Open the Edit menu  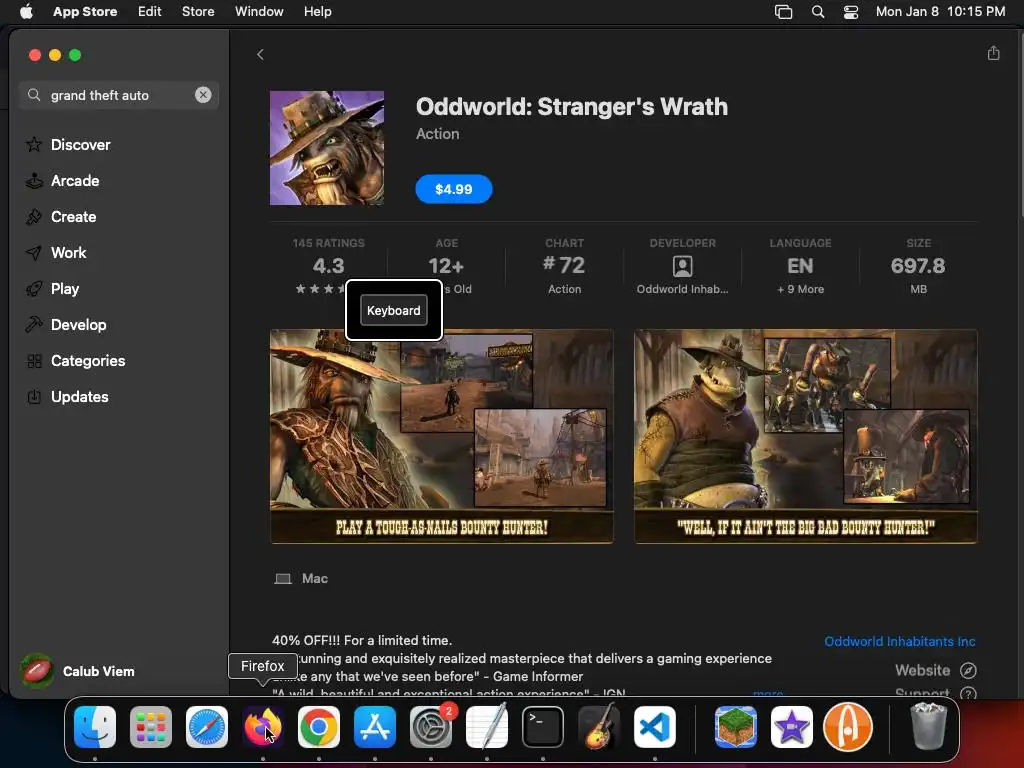pos(150,11)
